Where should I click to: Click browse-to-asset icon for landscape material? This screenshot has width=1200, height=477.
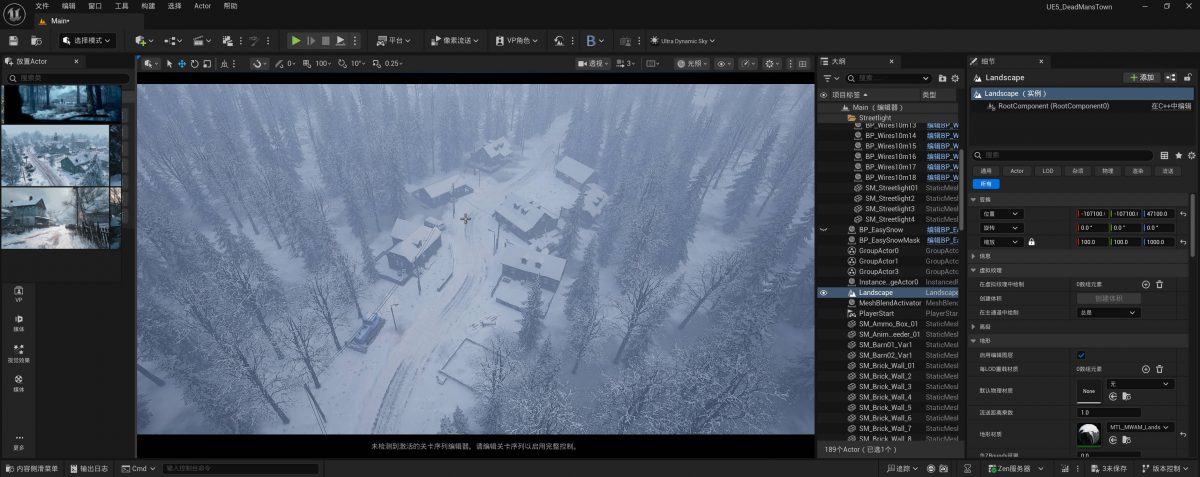pyautogui.click(x=1127, y=439)
